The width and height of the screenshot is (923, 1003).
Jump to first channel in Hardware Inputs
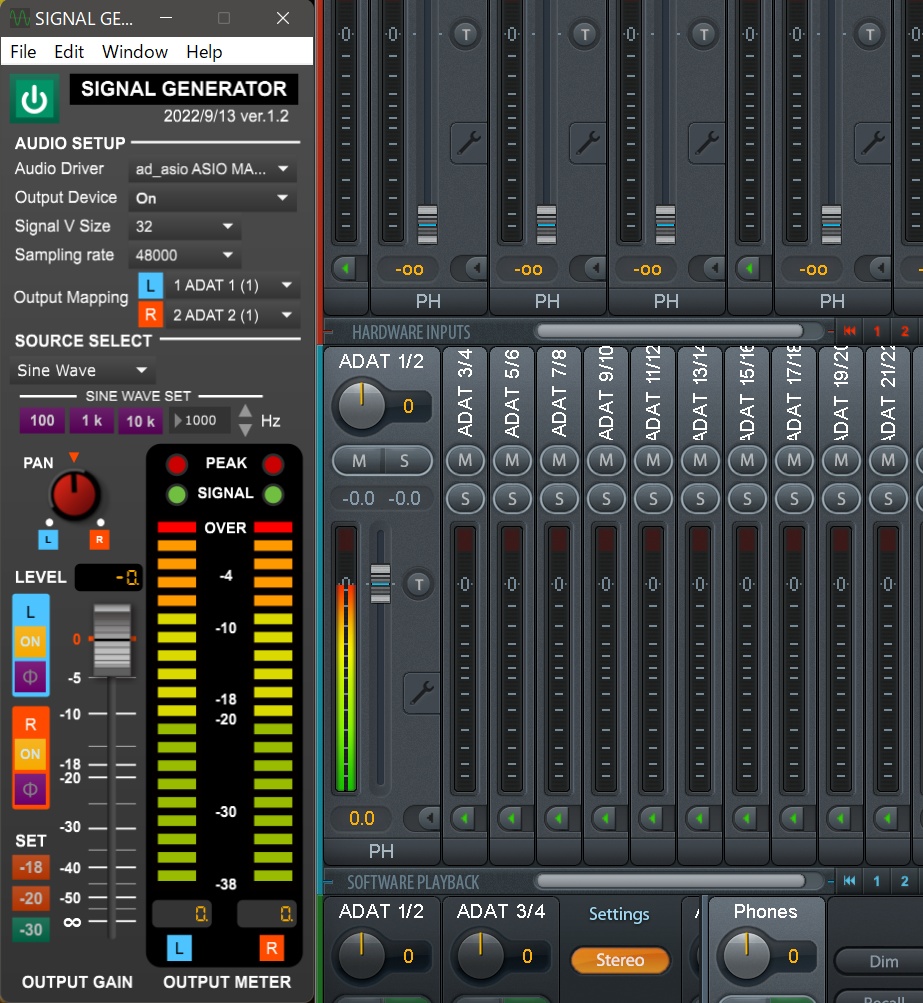point(849,331)
